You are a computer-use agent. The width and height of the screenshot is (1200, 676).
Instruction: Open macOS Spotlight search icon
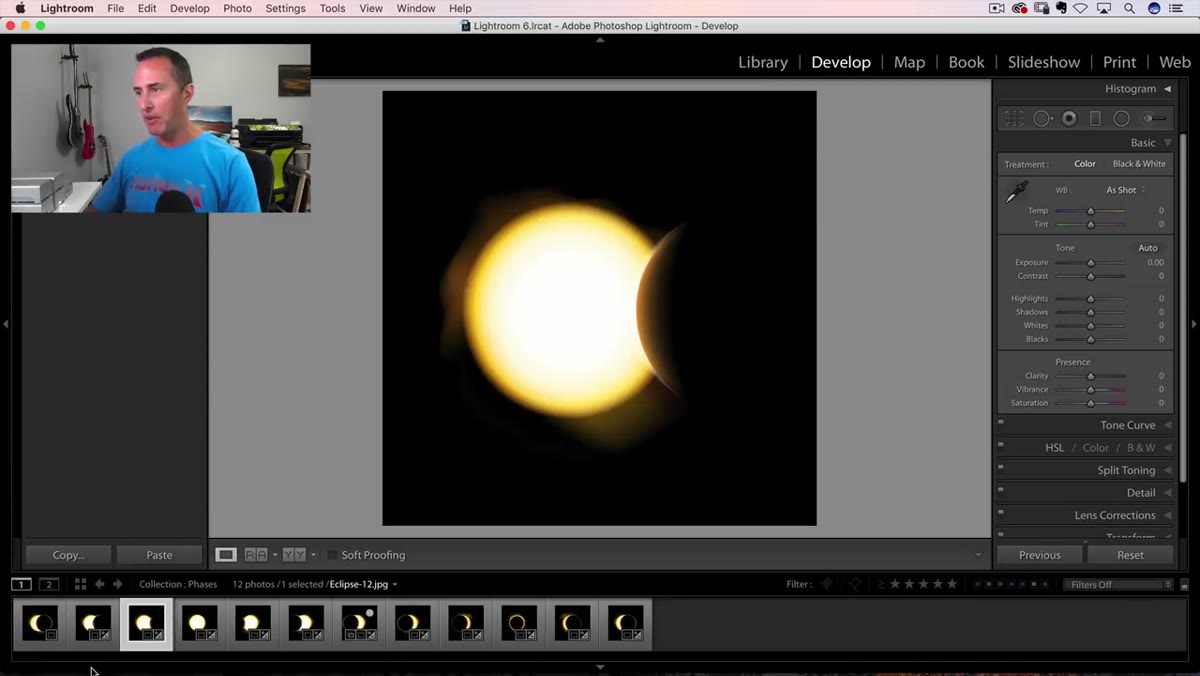tap(1129, 8)
